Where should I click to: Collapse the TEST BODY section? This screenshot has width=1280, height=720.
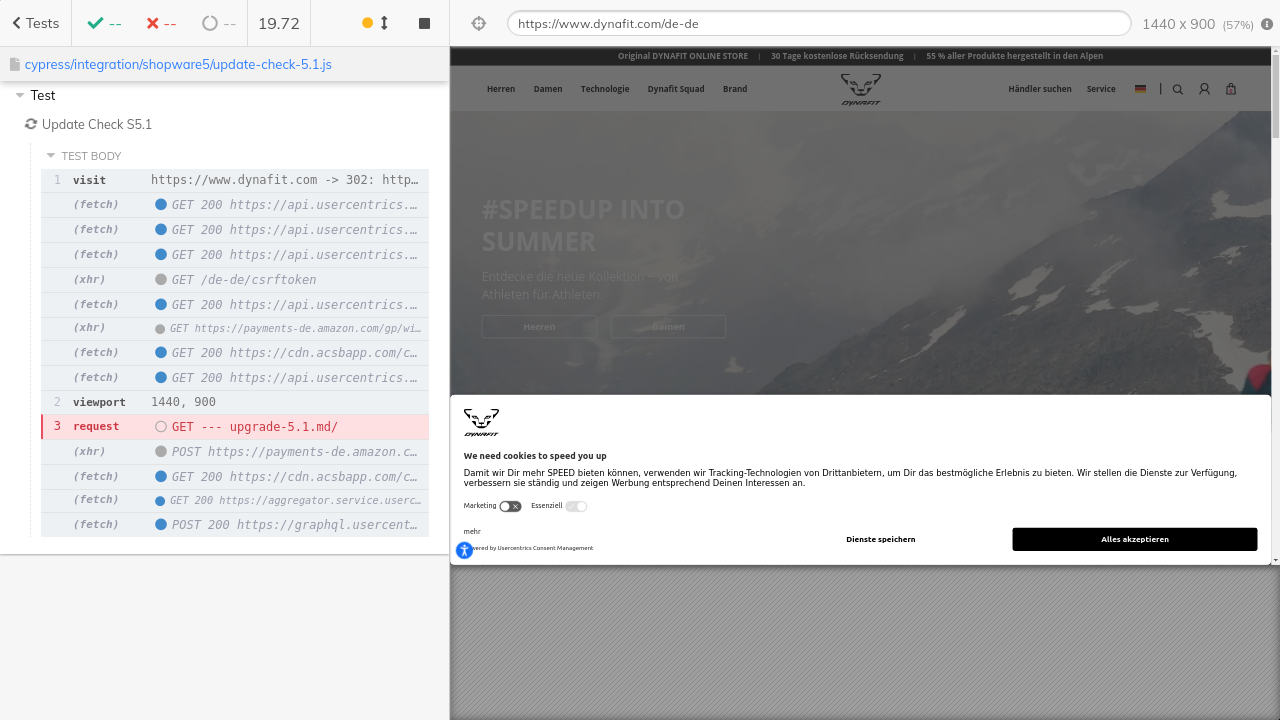(51, 156)
